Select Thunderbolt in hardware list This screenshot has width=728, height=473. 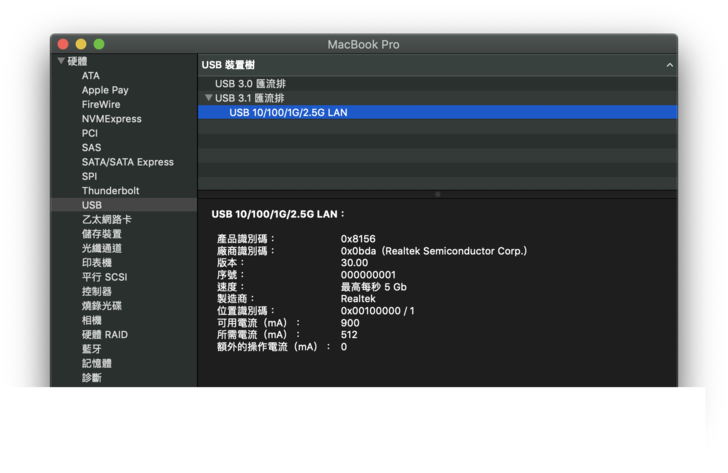click(110, 191)
